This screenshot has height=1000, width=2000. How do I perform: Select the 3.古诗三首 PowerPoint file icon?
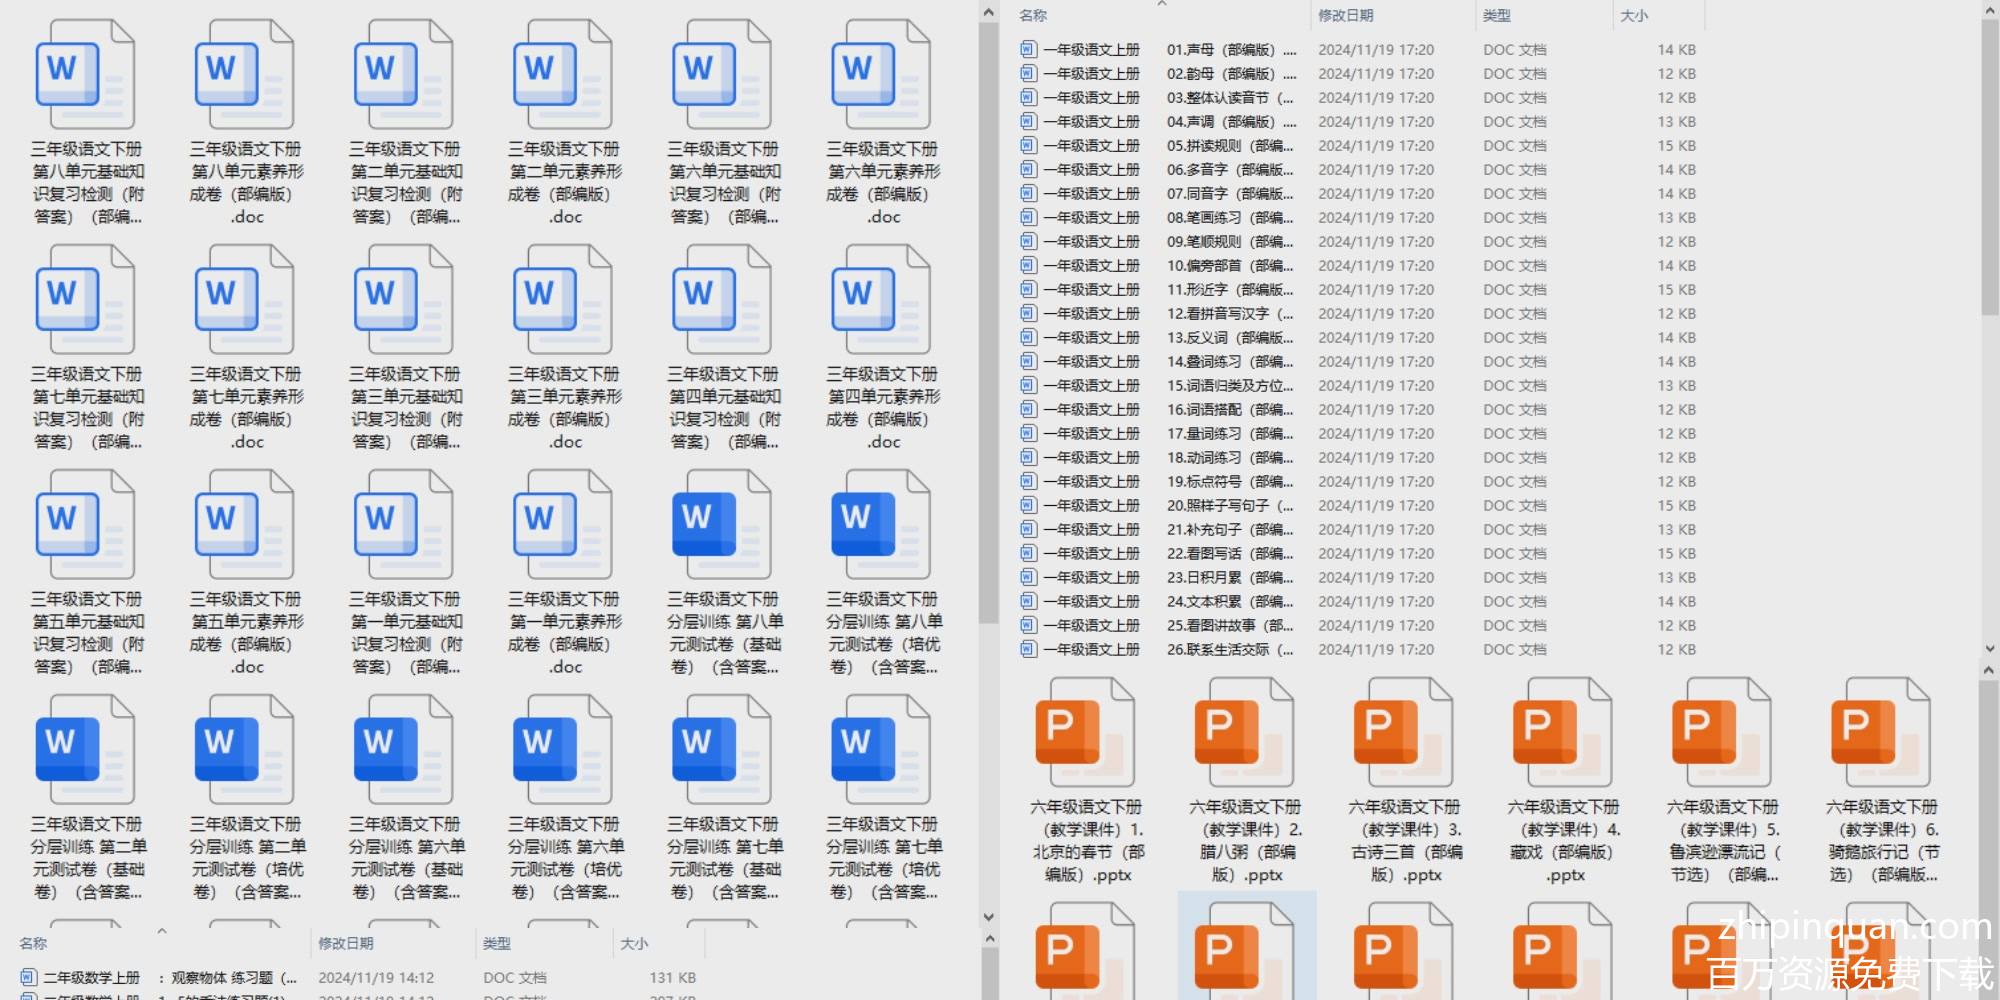1403,732
